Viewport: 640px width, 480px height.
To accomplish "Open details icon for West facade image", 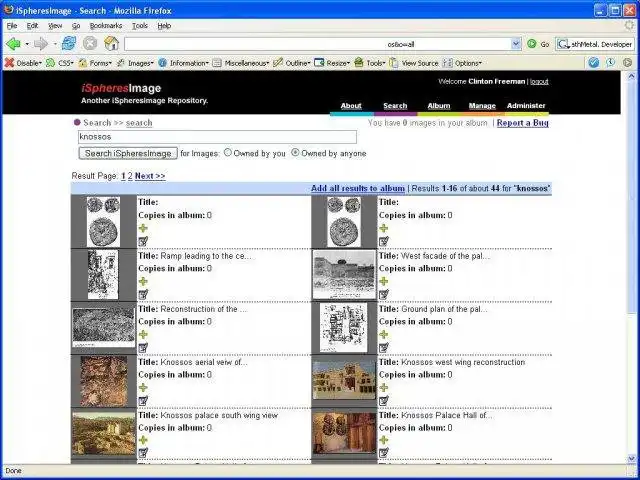I will [x=384, y=294].
